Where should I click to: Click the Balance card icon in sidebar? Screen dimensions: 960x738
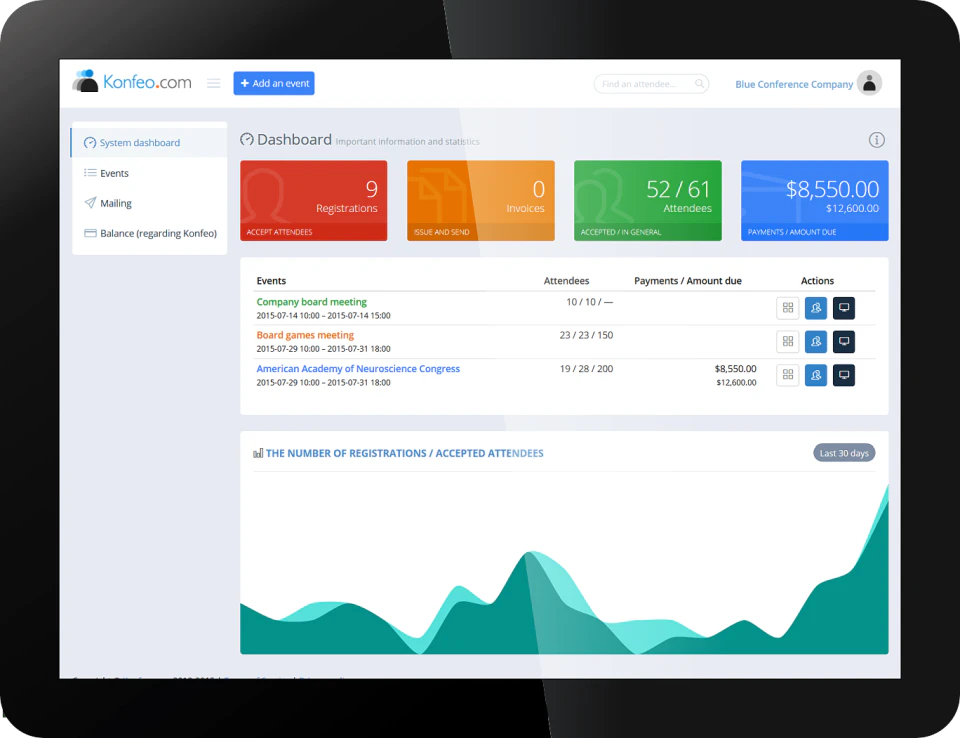pos(90,233)
